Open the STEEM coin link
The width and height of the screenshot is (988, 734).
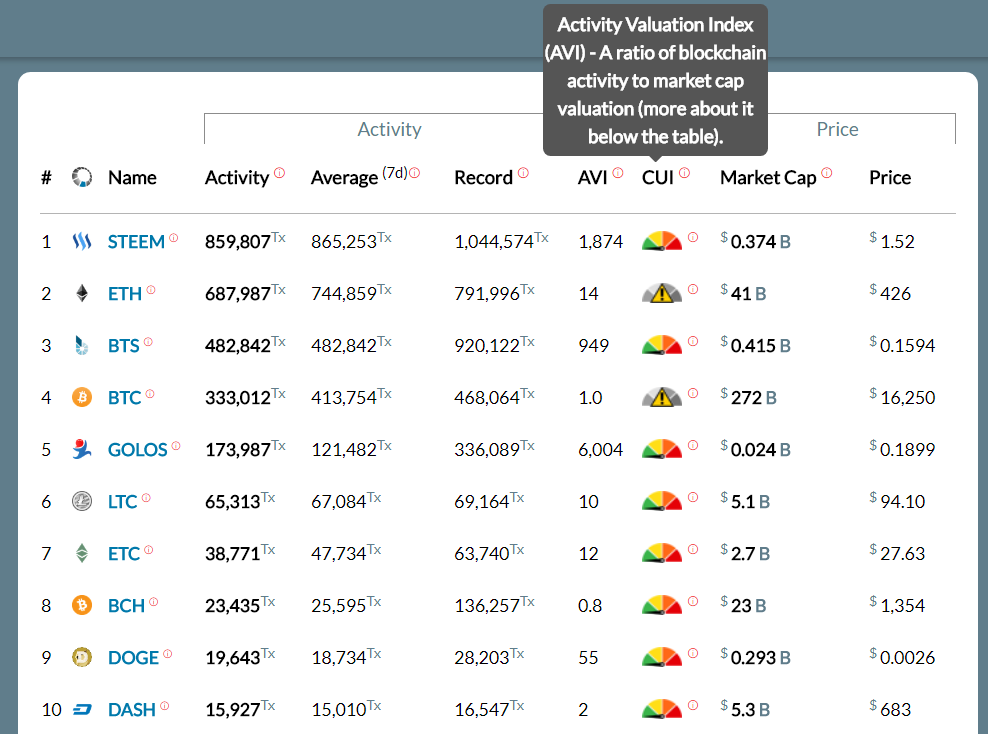(136, 242)
